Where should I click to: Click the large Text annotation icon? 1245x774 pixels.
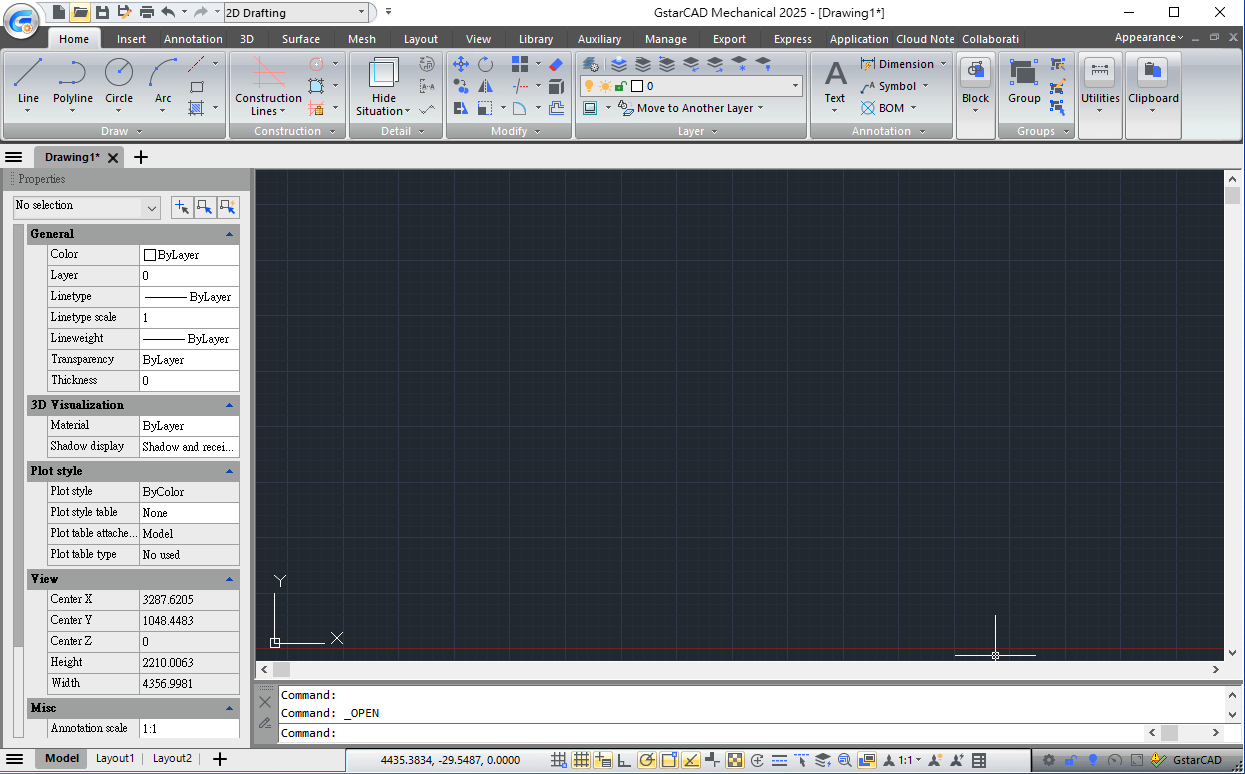tap(835, 73)
